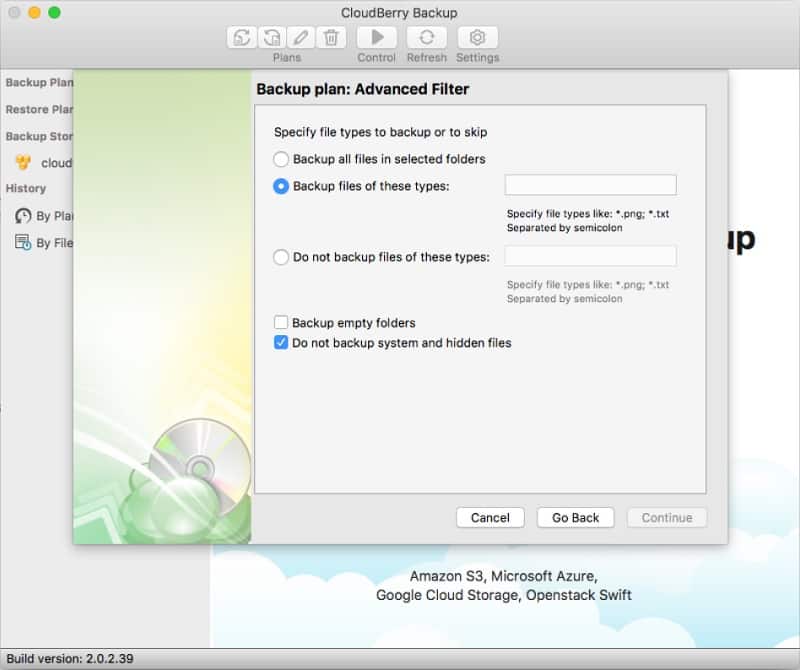This screenshot has height=670, width=800.
Task: Click the Go Back button
Action: click(576, 517)
